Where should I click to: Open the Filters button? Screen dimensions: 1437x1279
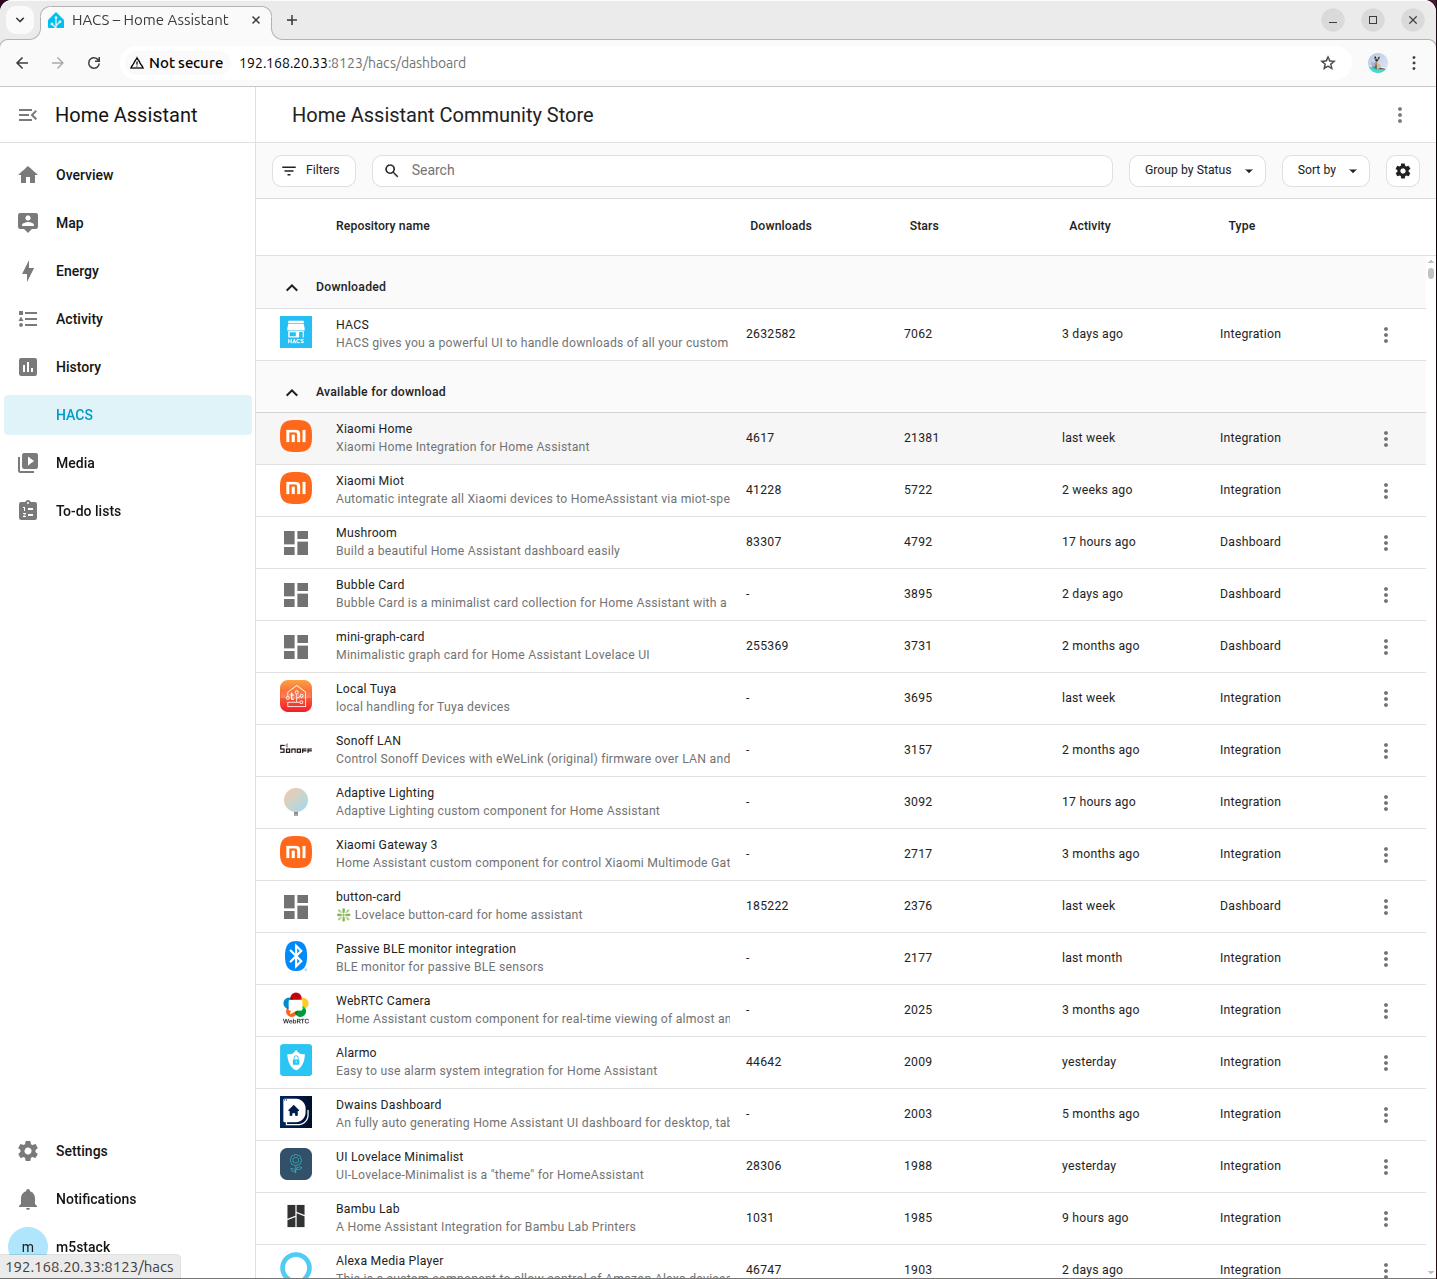pos(313,171)
